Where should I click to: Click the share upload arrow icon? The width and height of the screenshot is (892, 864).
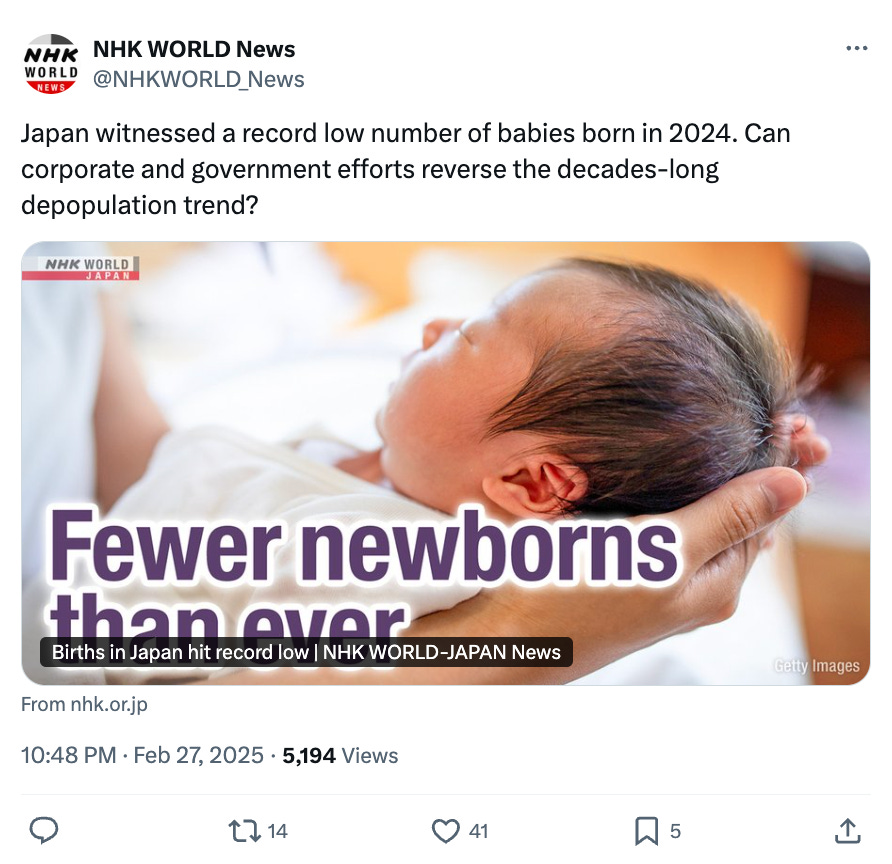pos(848,831)
